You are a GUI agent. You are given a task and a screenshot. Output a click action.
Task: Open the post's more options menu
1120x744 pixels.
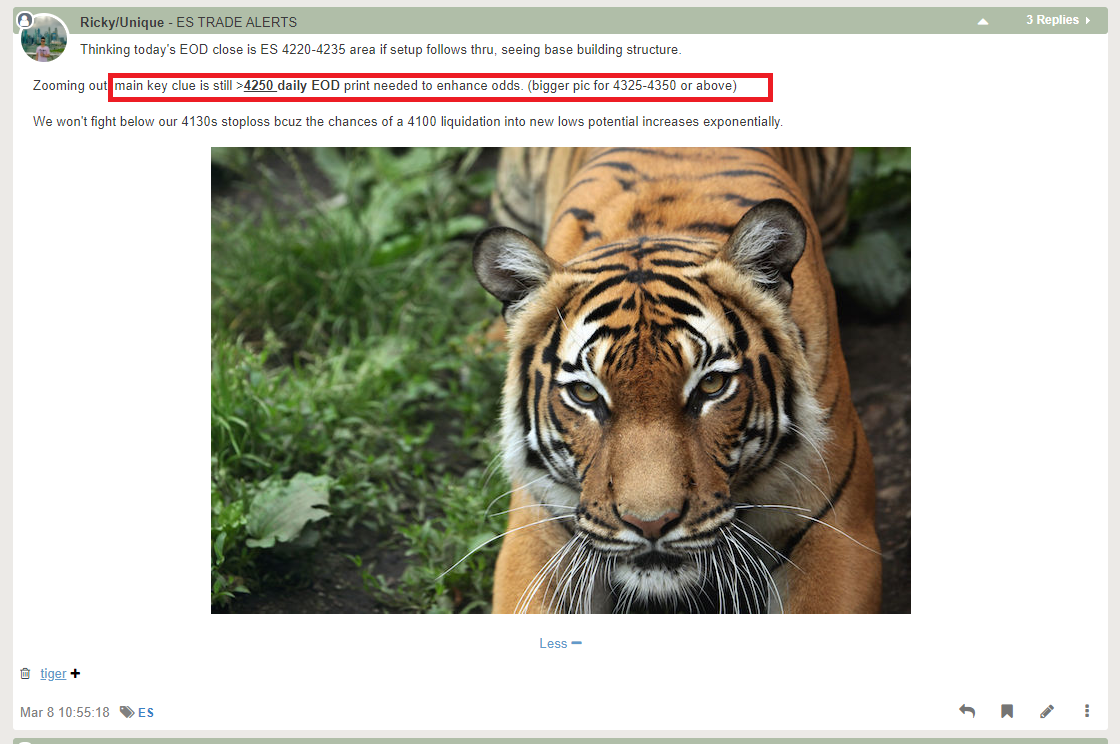1087,710
